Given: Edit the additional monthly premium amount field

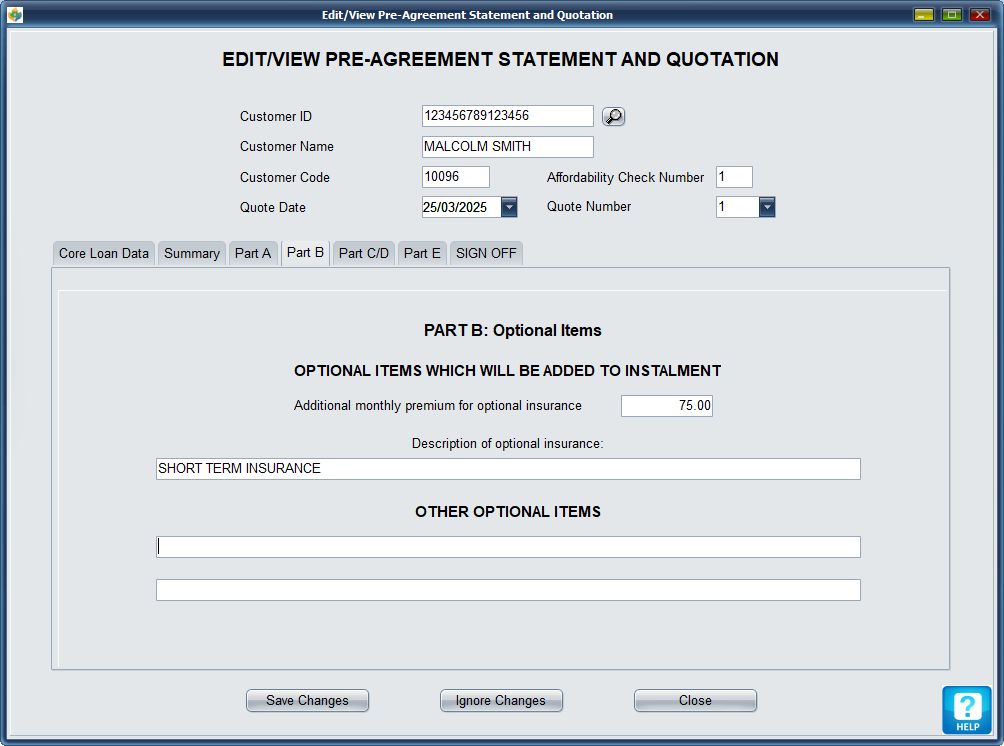Looking at the screenshot, I should tap(666, 405).
